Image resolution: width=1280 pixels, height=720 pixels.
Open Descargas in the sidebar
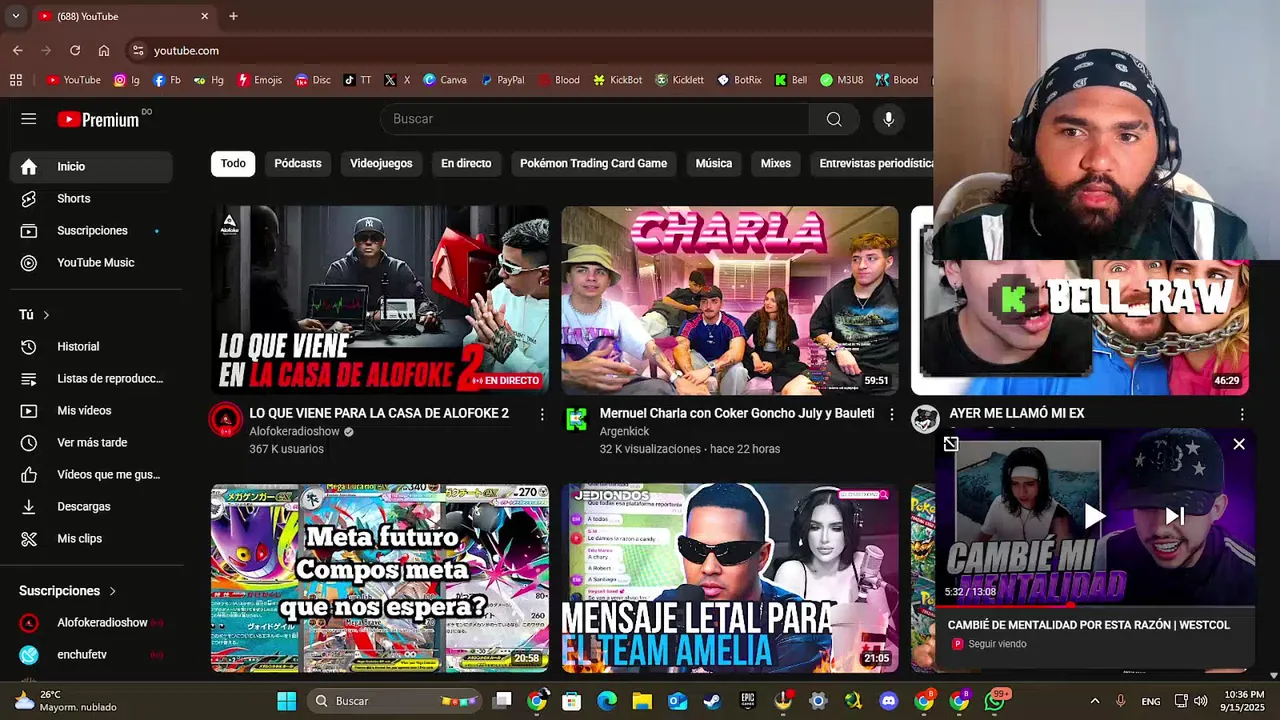coord(91,507)
